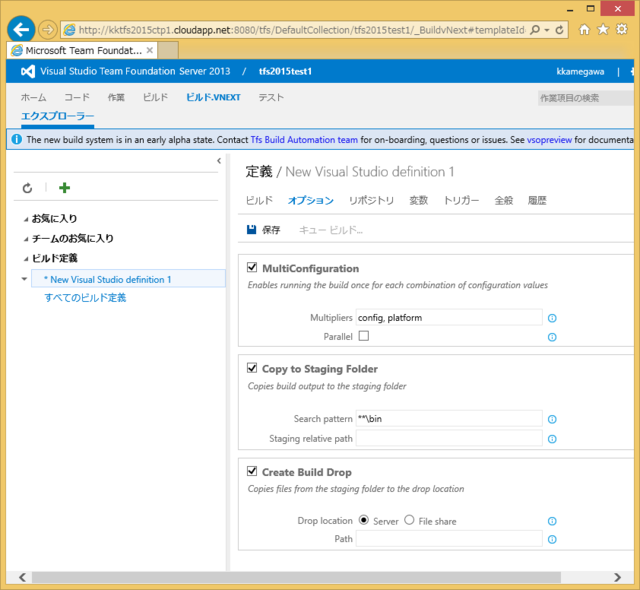640x590 pixels.
Task: Switch to the ビルド definition tab
Action: (x=259, y=200)
